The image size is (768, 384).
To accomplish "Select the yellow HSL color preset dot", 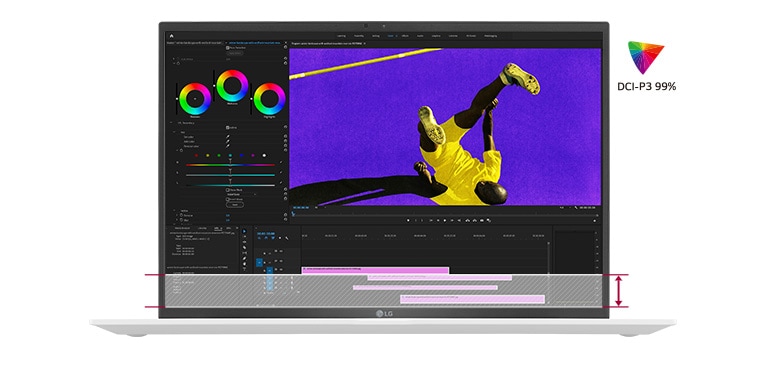I will (208, 155).
